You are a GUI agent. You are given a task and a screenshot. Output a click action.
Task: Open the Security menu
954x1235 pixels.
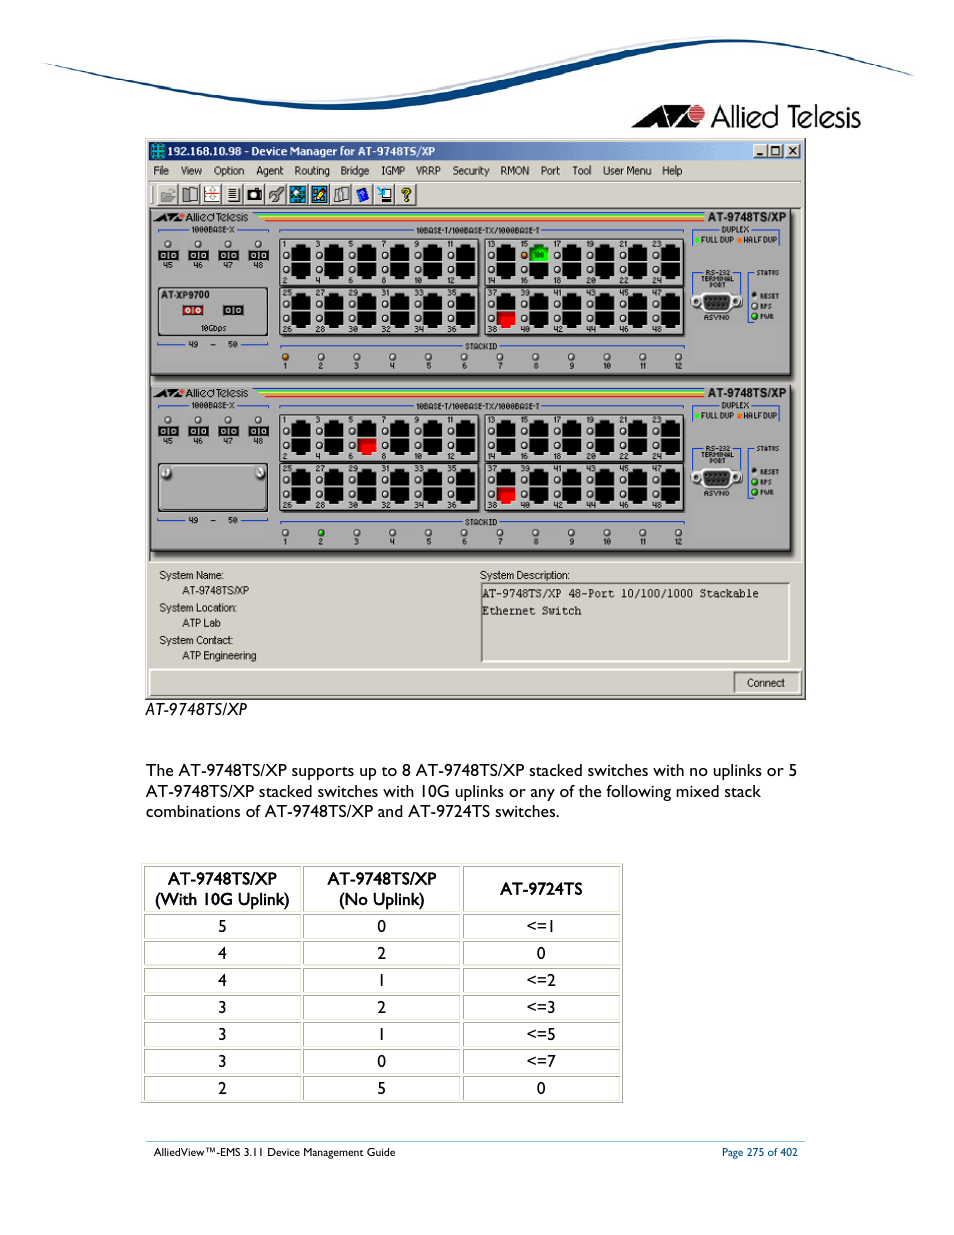(x=471, y=171)
